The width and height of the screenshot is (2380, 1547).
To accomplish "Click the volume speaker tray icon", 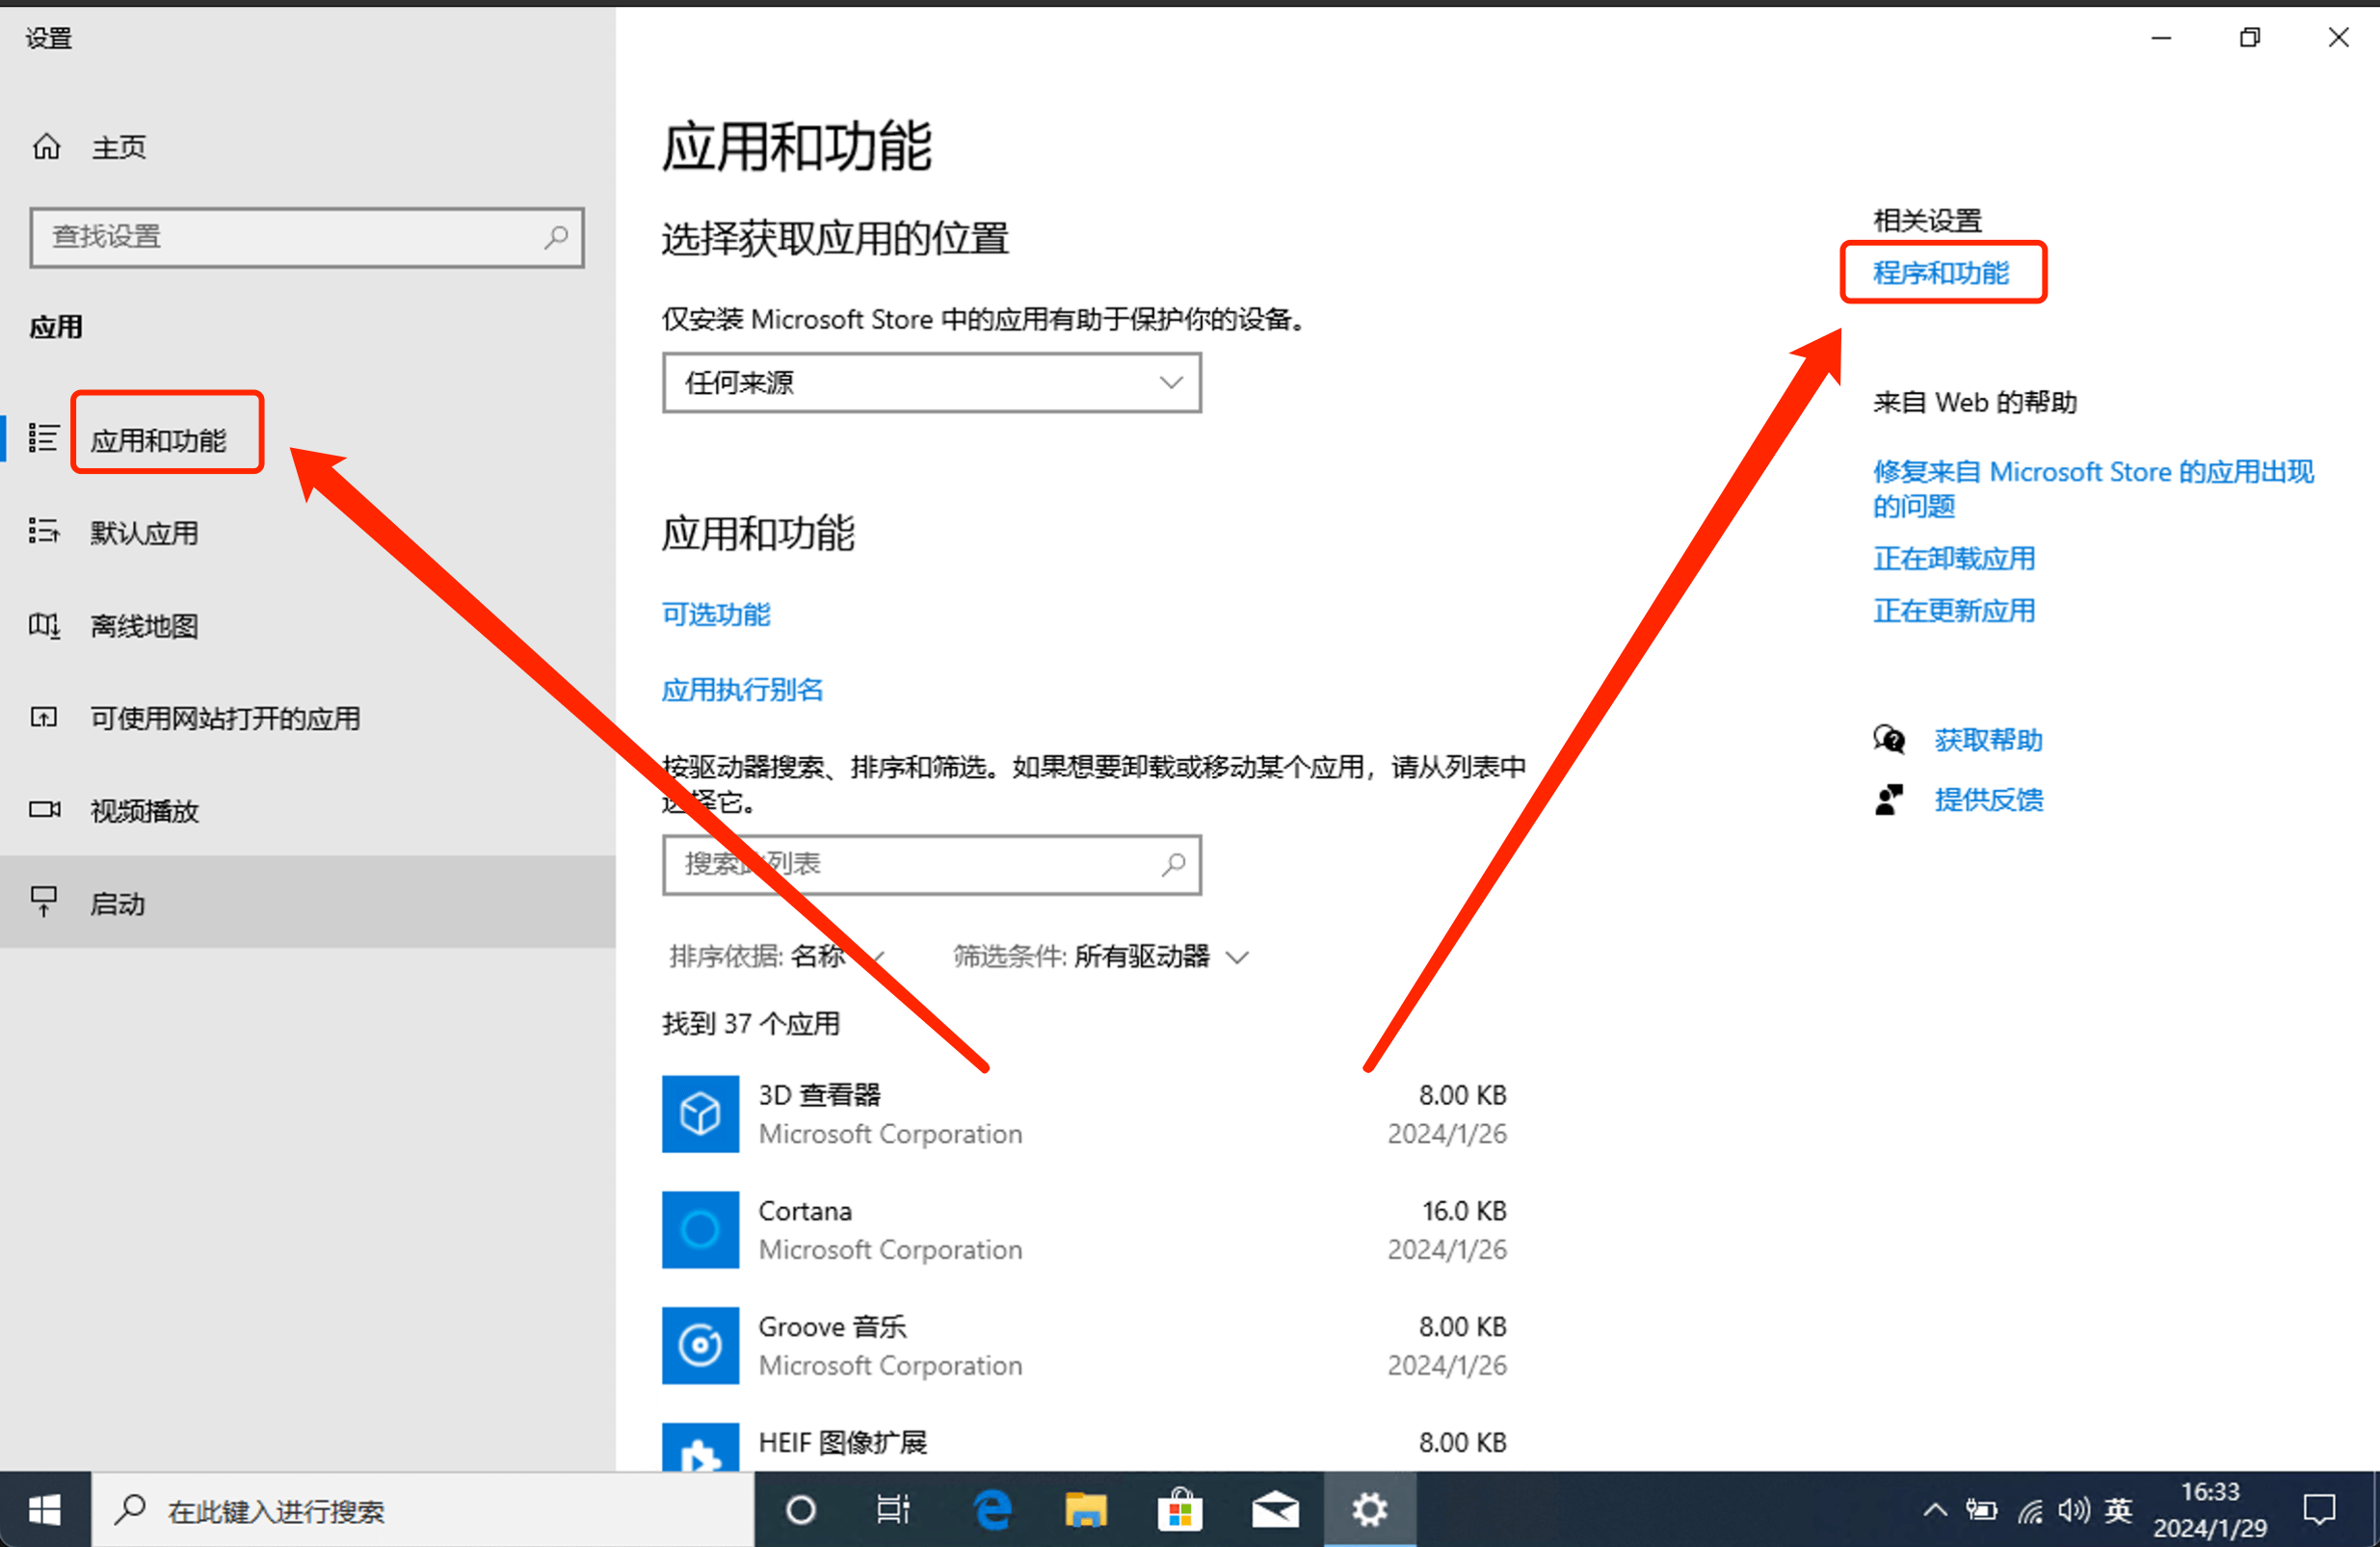I will [x=2074, y=1510].
